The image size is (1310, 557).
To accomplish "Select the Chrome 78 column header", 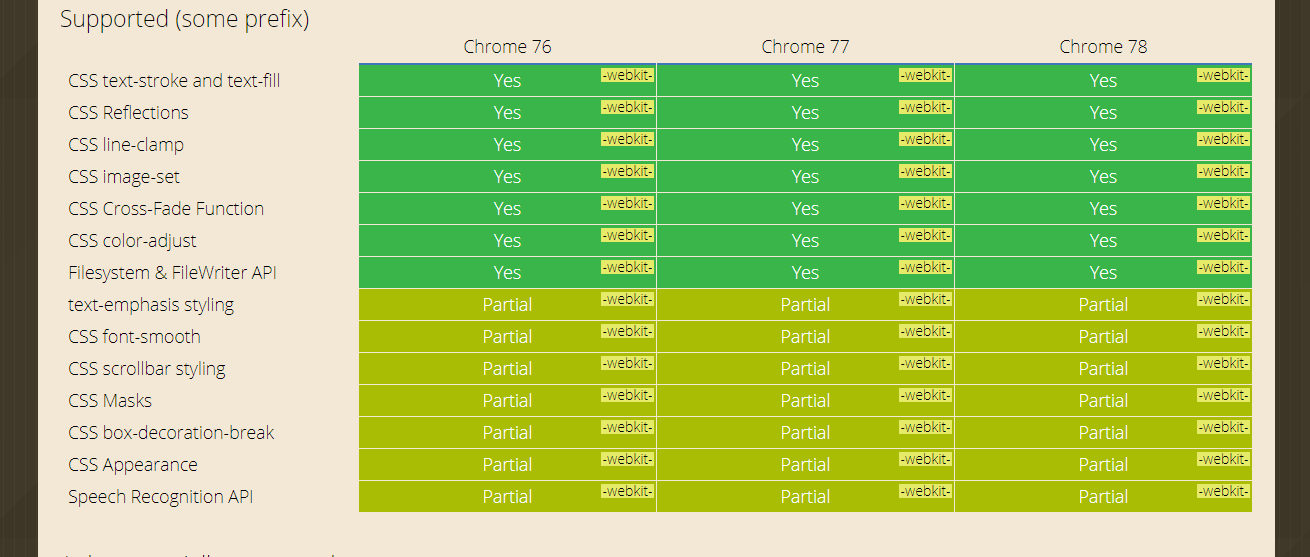I will pos(1103,47).
